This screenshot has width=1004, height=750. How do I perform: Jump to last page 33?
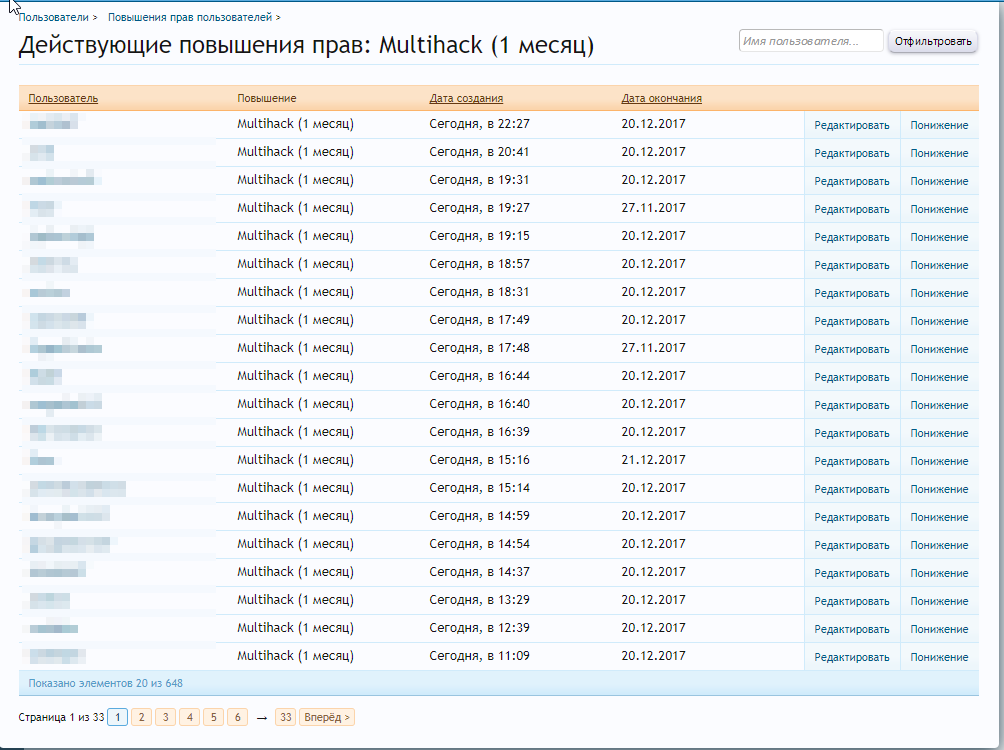coord(286,717)
